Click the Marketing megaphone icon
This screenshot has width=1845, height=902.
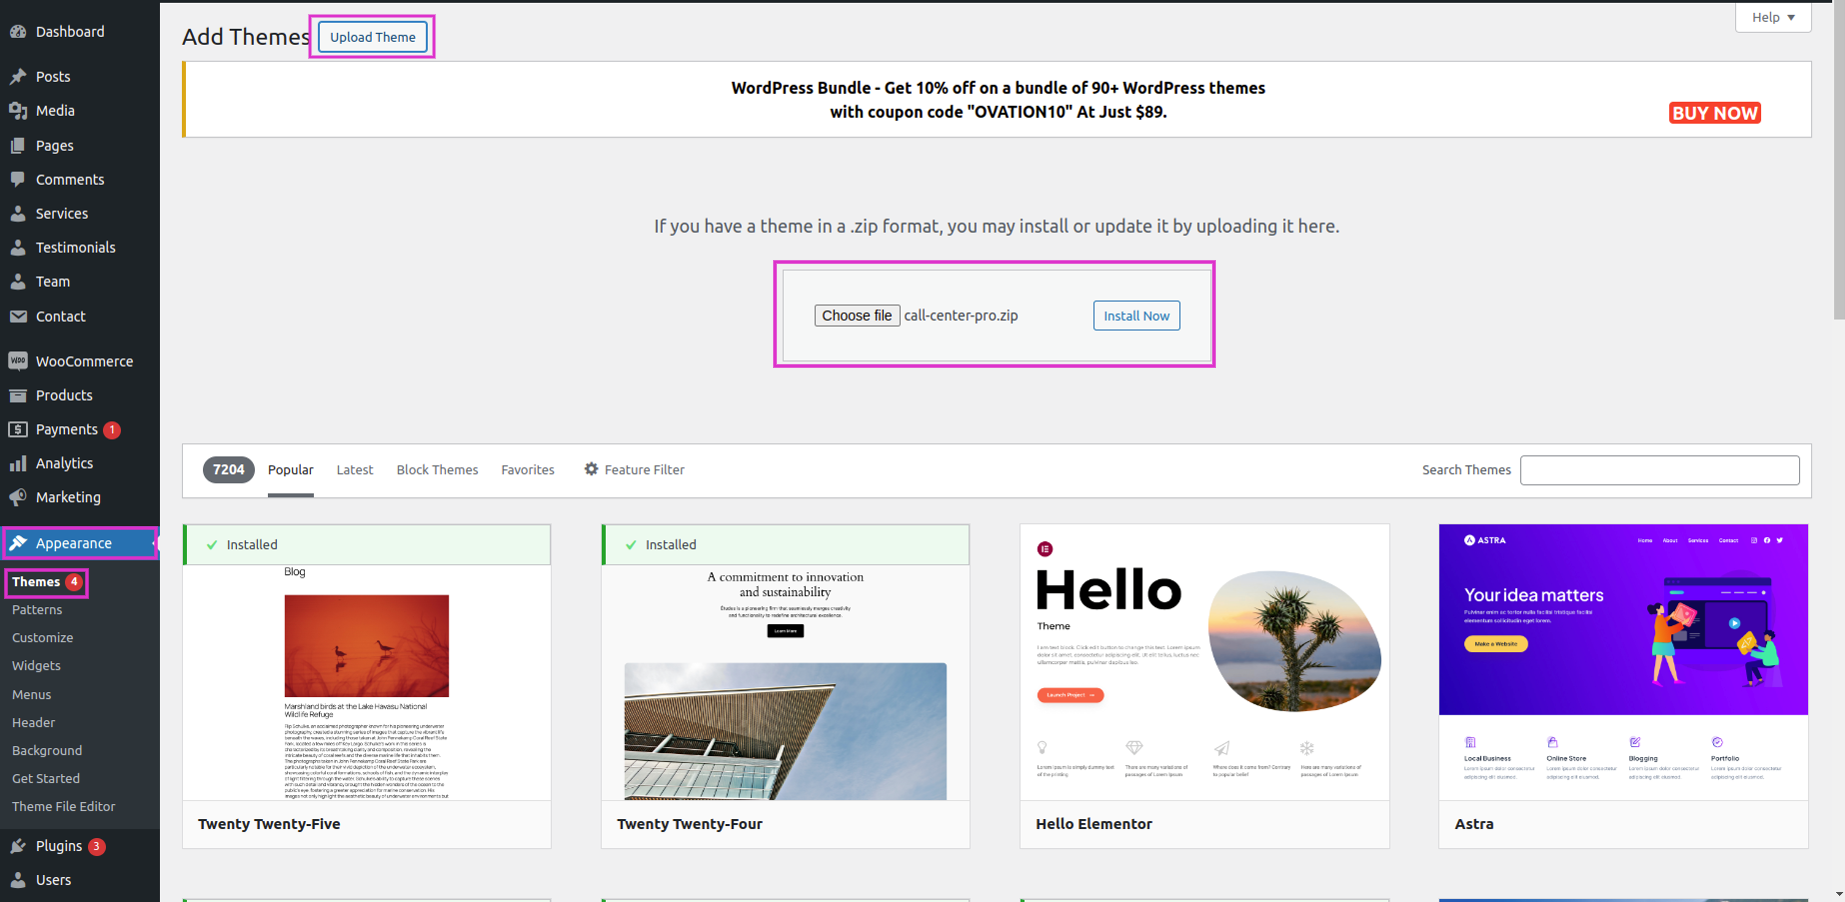pos(18,497)
